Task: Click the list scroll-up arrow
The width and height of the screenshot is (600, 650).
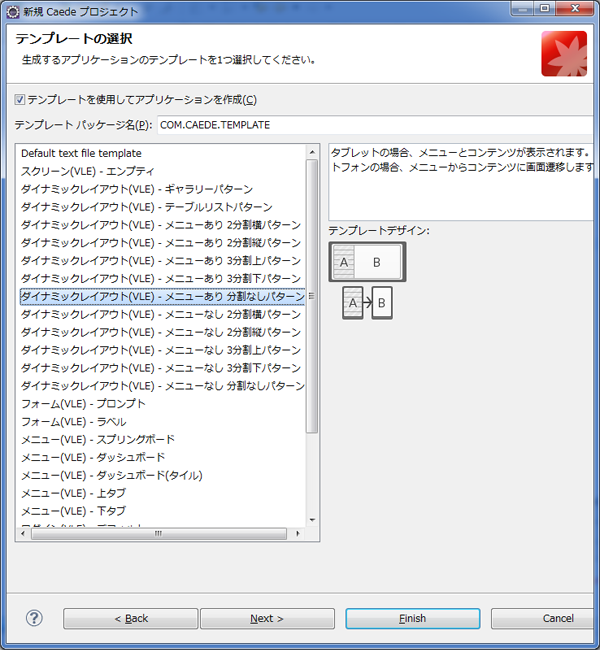Action: [312, 153]
